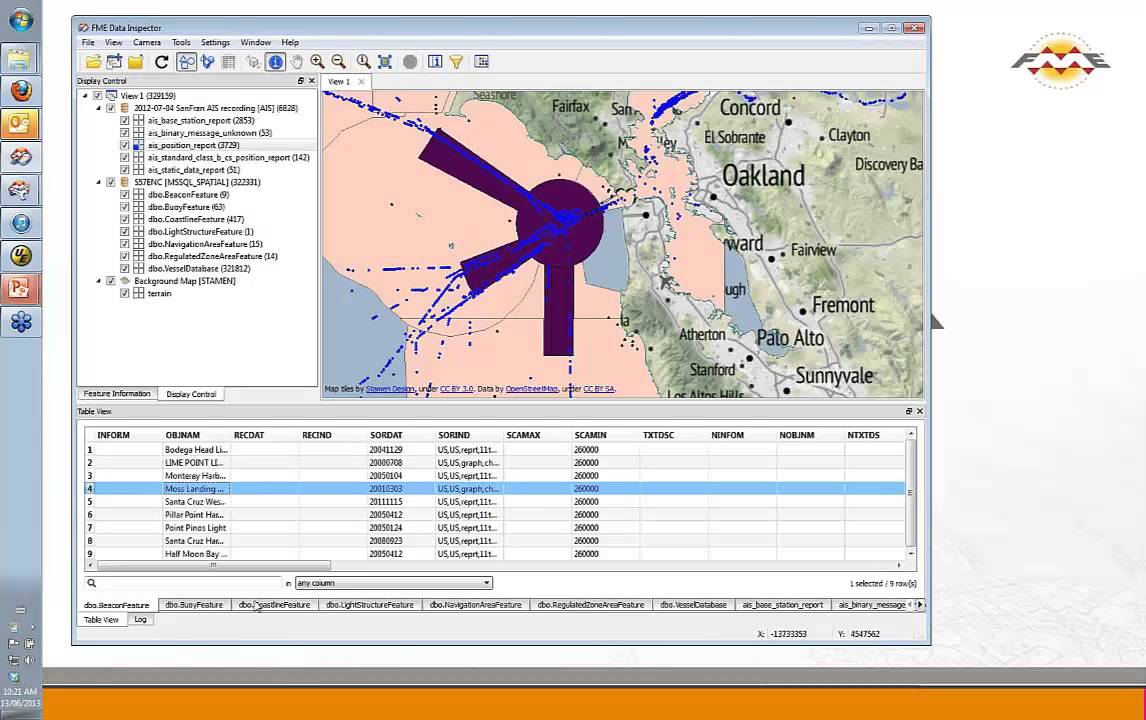Click table scrollbar down arrow
The image size is (1146, 720).
coord(911,553)
